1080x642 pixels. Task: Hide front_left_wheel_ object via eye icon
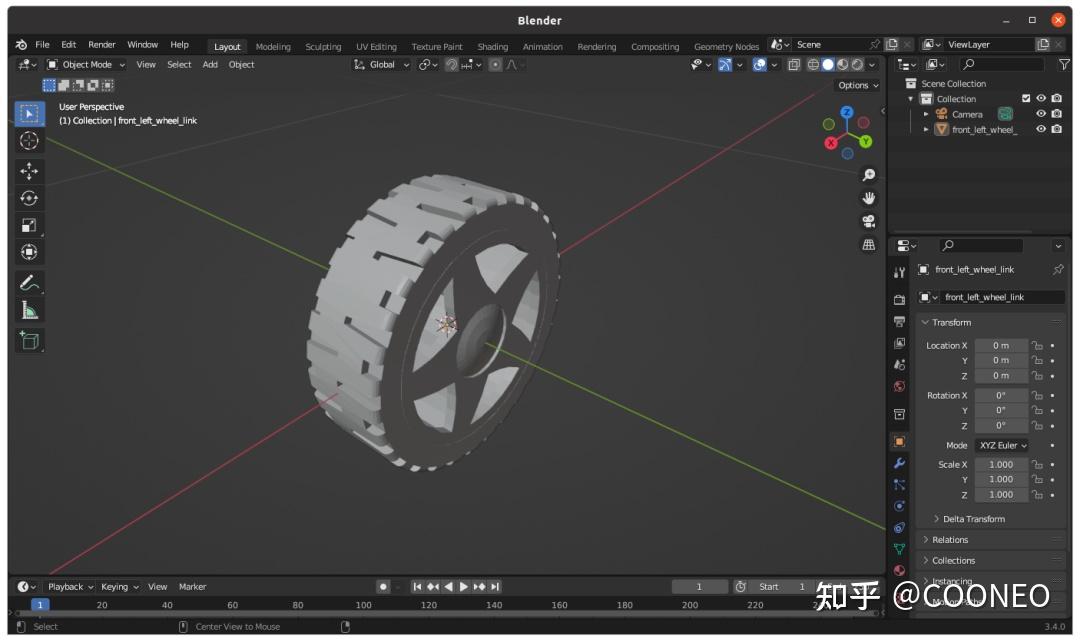pyautogui.click(x=1041, y=129)
